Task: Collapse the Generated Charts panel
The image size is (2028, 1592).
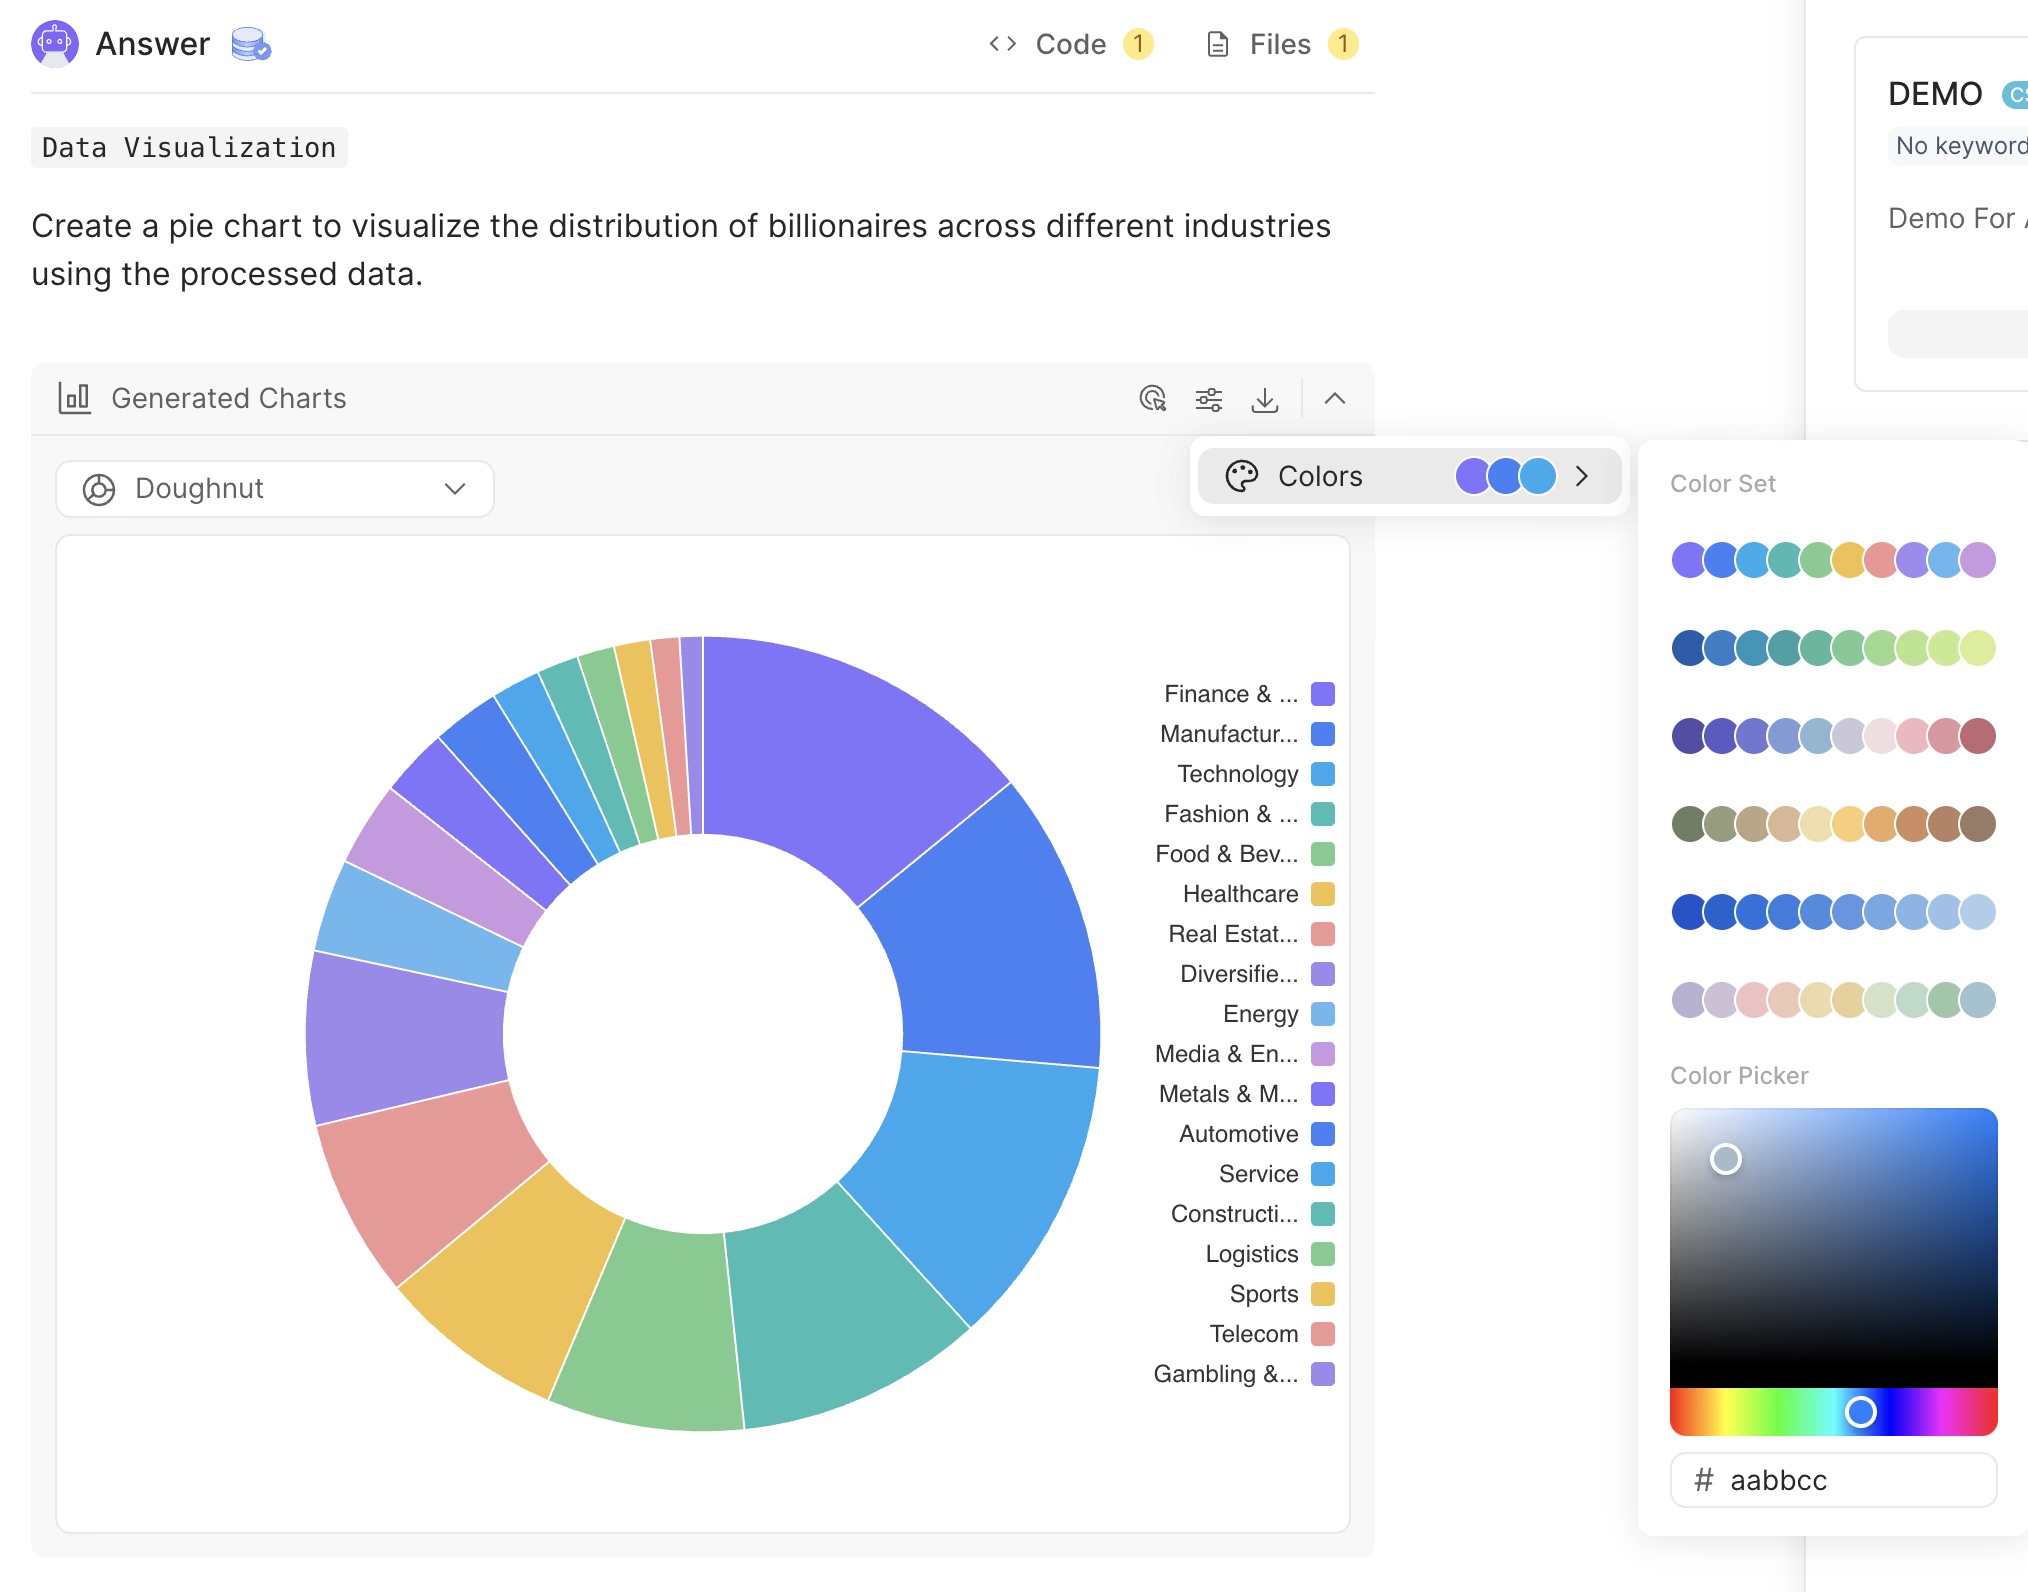Action: pos(1334,399)
